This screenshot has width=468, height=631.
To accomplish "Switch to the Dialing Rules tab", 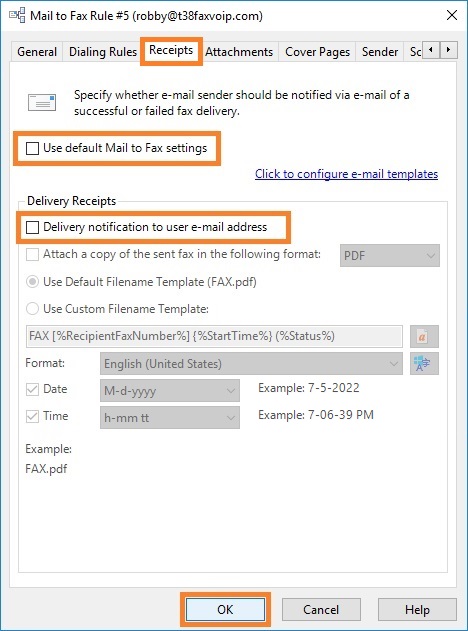I will click(103, 52).
